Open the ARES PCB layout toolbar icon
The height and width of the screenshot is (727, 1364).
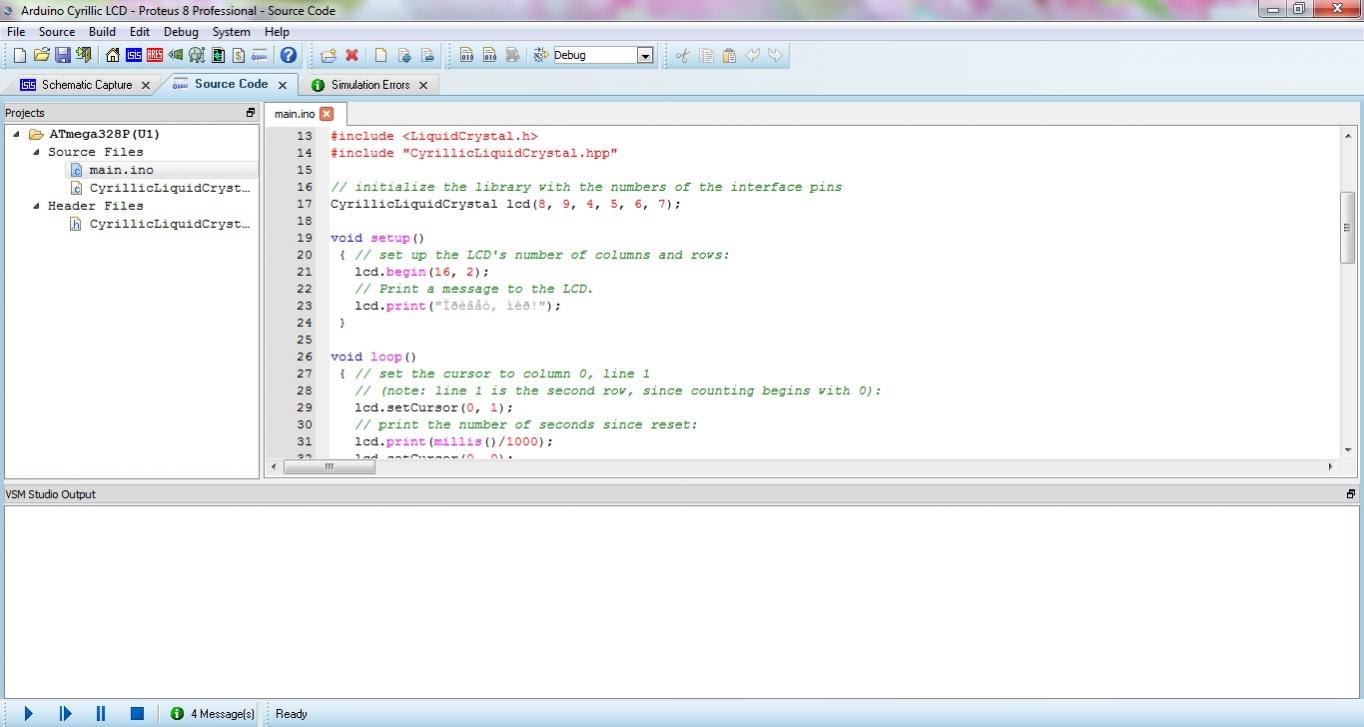(x=154, y=55)
